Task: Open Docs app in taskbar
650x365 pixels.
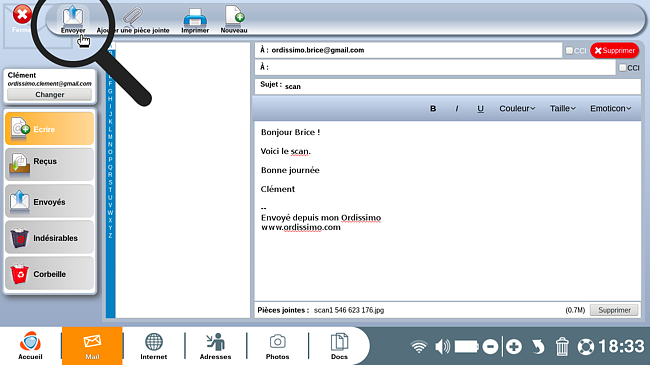Action: (339, 346)
